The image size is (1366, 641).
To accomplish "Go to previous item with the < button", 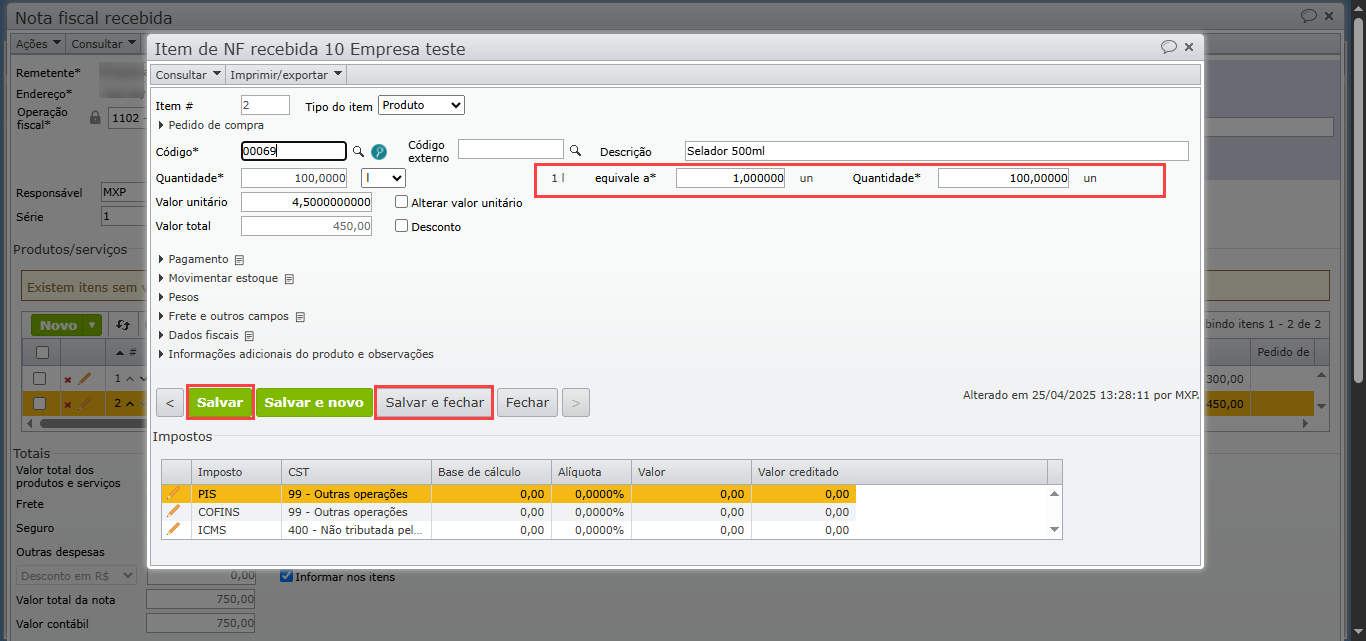I will coord(169,403).
